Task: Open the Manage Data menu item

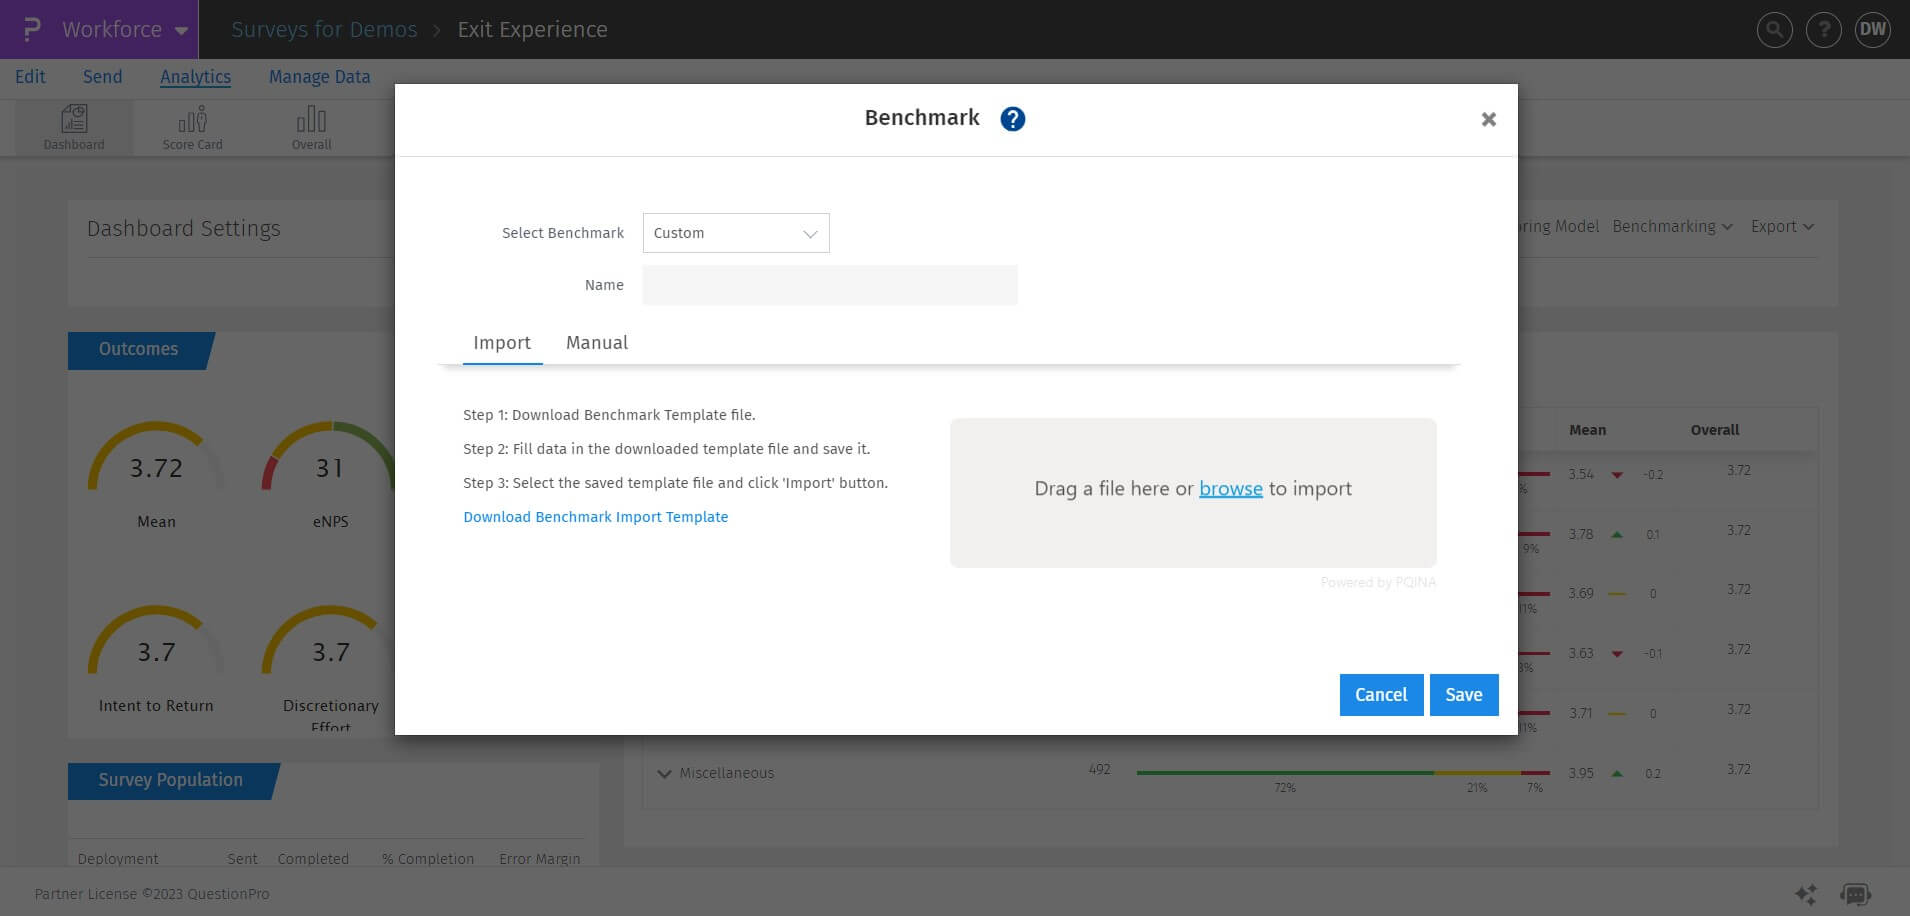Action: (x=318, y=76)
